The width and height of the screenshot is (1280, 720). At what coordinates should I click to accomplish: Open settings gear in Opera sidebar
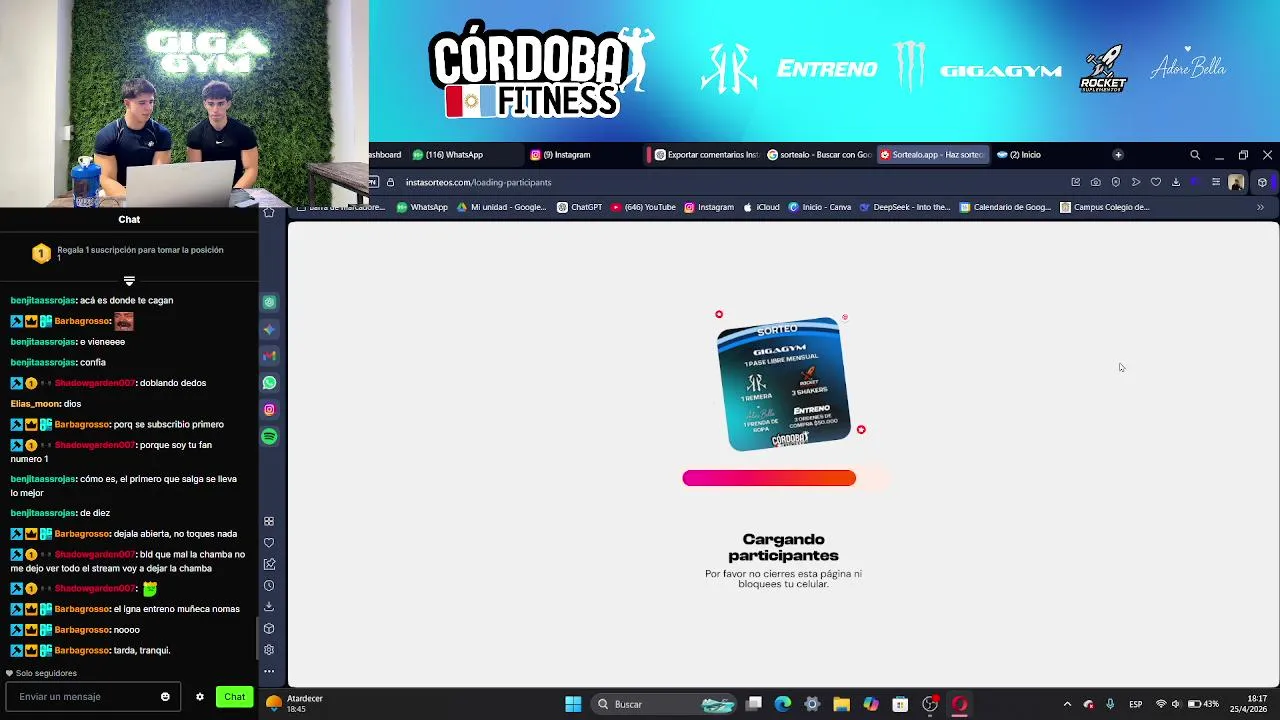click(x=269, y=650)
